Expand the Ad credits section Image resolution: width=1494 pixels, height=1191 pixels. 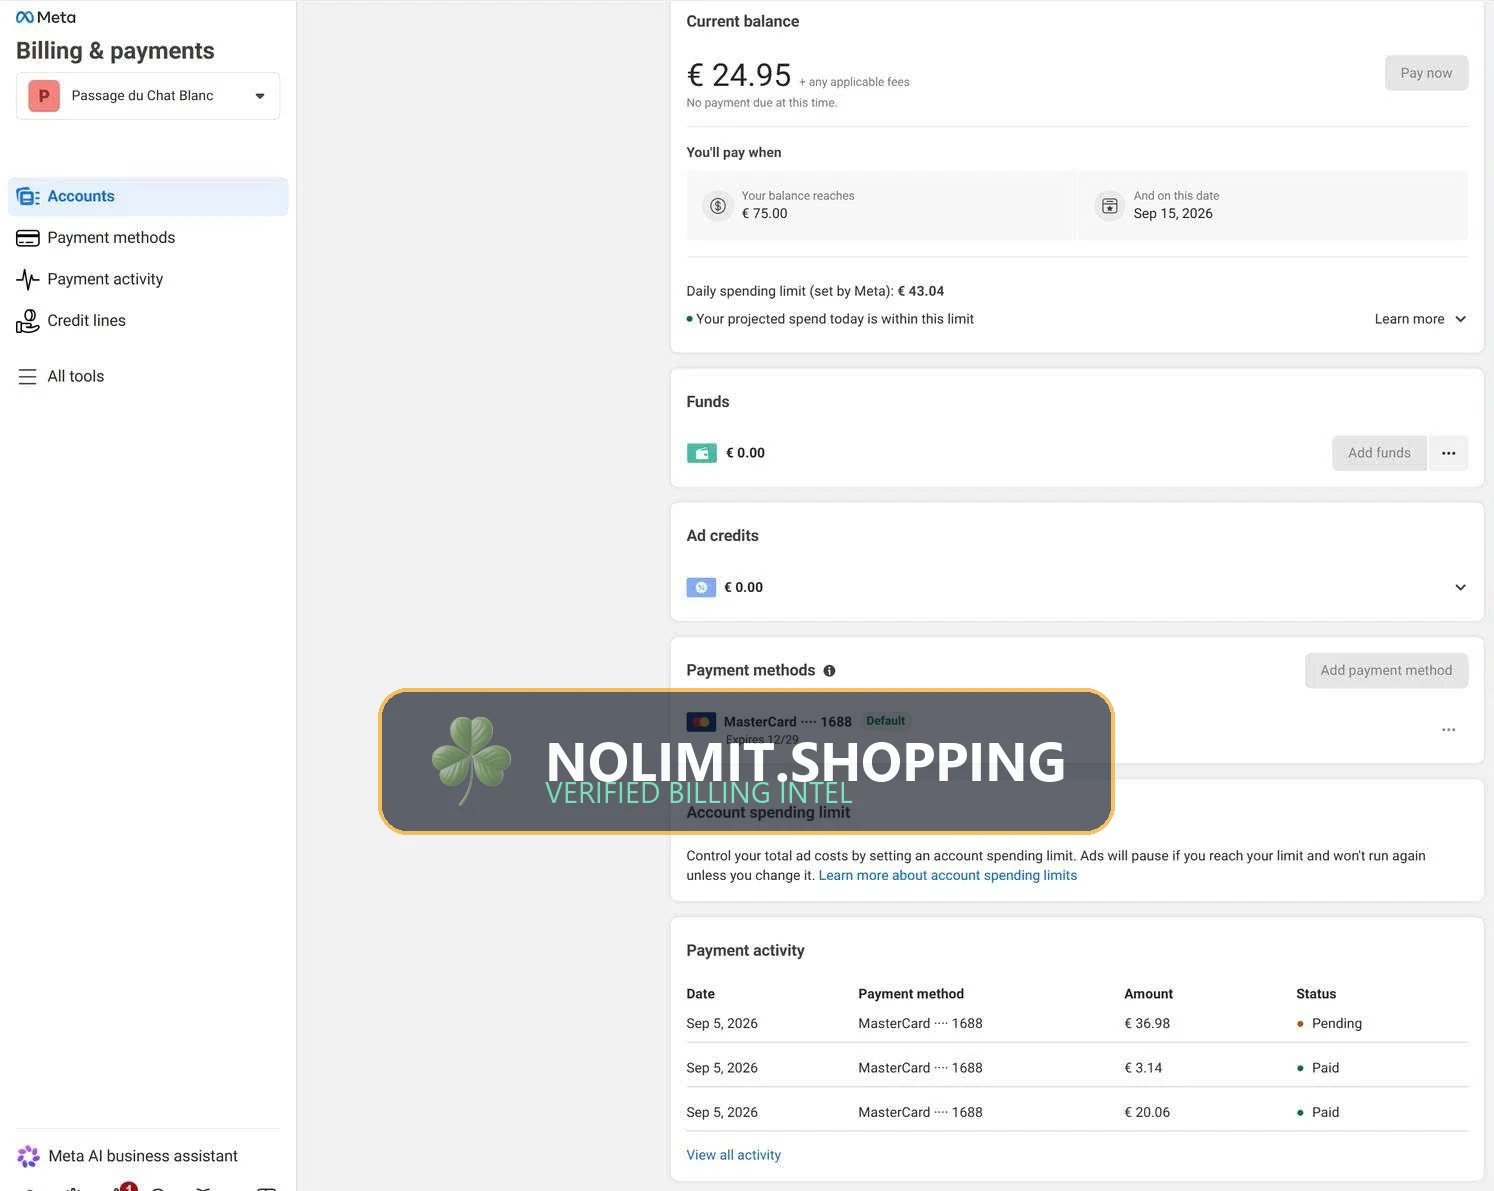click(x=1460, y=588)
